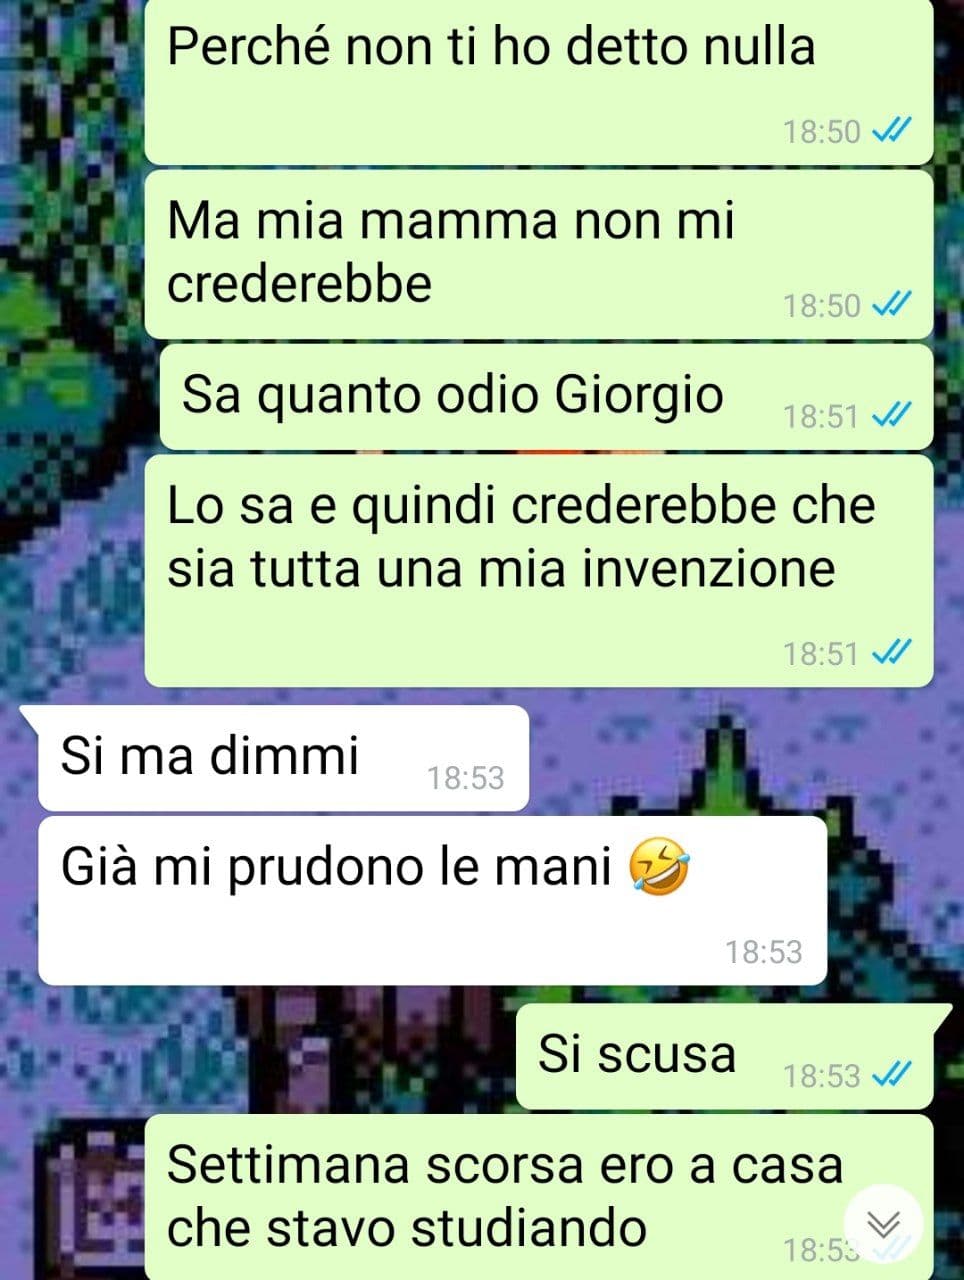Tap blue checkmarks on 'Sa quanto odio Giorgio'
The width and height of the screenshot is (964, 1280).
(891, 415)
